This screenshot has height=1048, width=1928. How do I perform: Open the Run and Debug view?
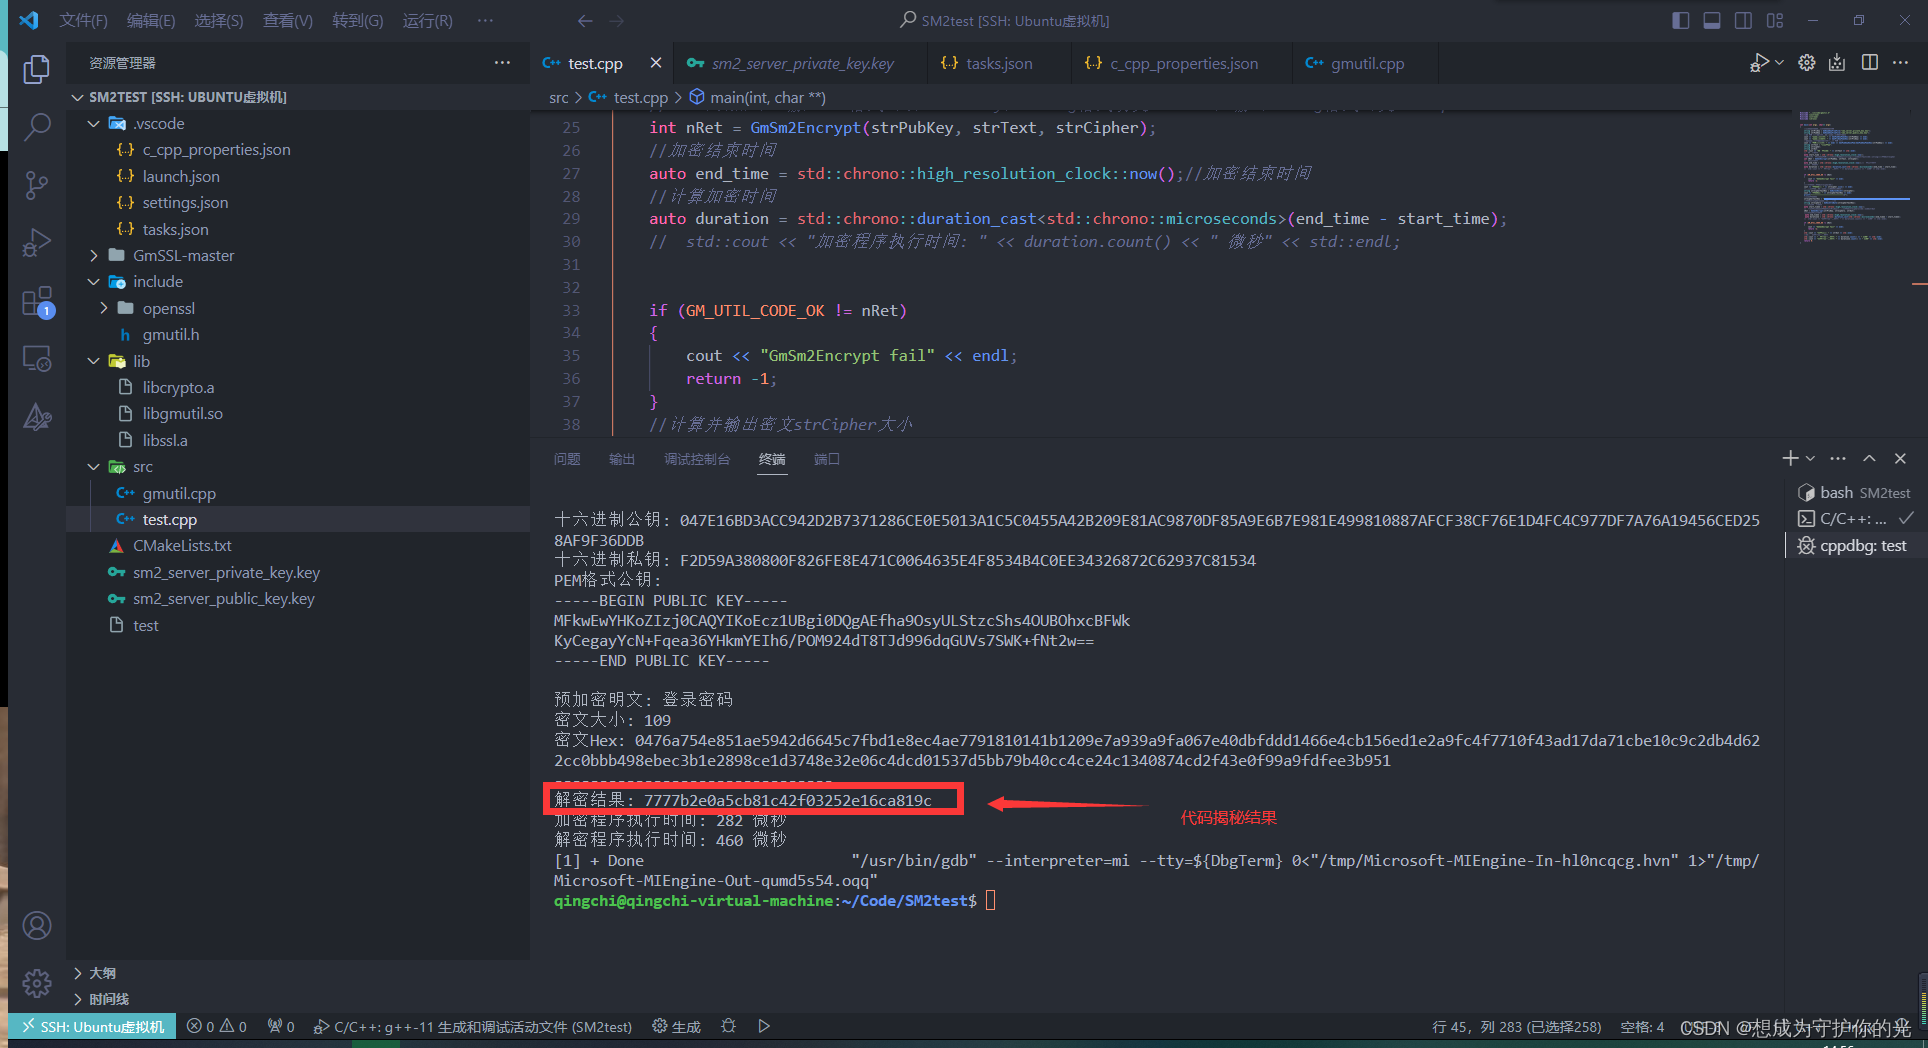(37, 243)
